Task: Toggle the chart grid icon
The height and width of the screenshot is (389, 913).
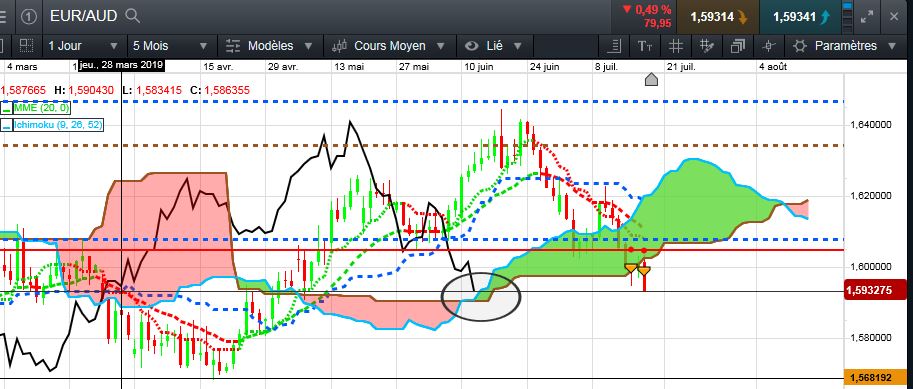Action: 675,45
